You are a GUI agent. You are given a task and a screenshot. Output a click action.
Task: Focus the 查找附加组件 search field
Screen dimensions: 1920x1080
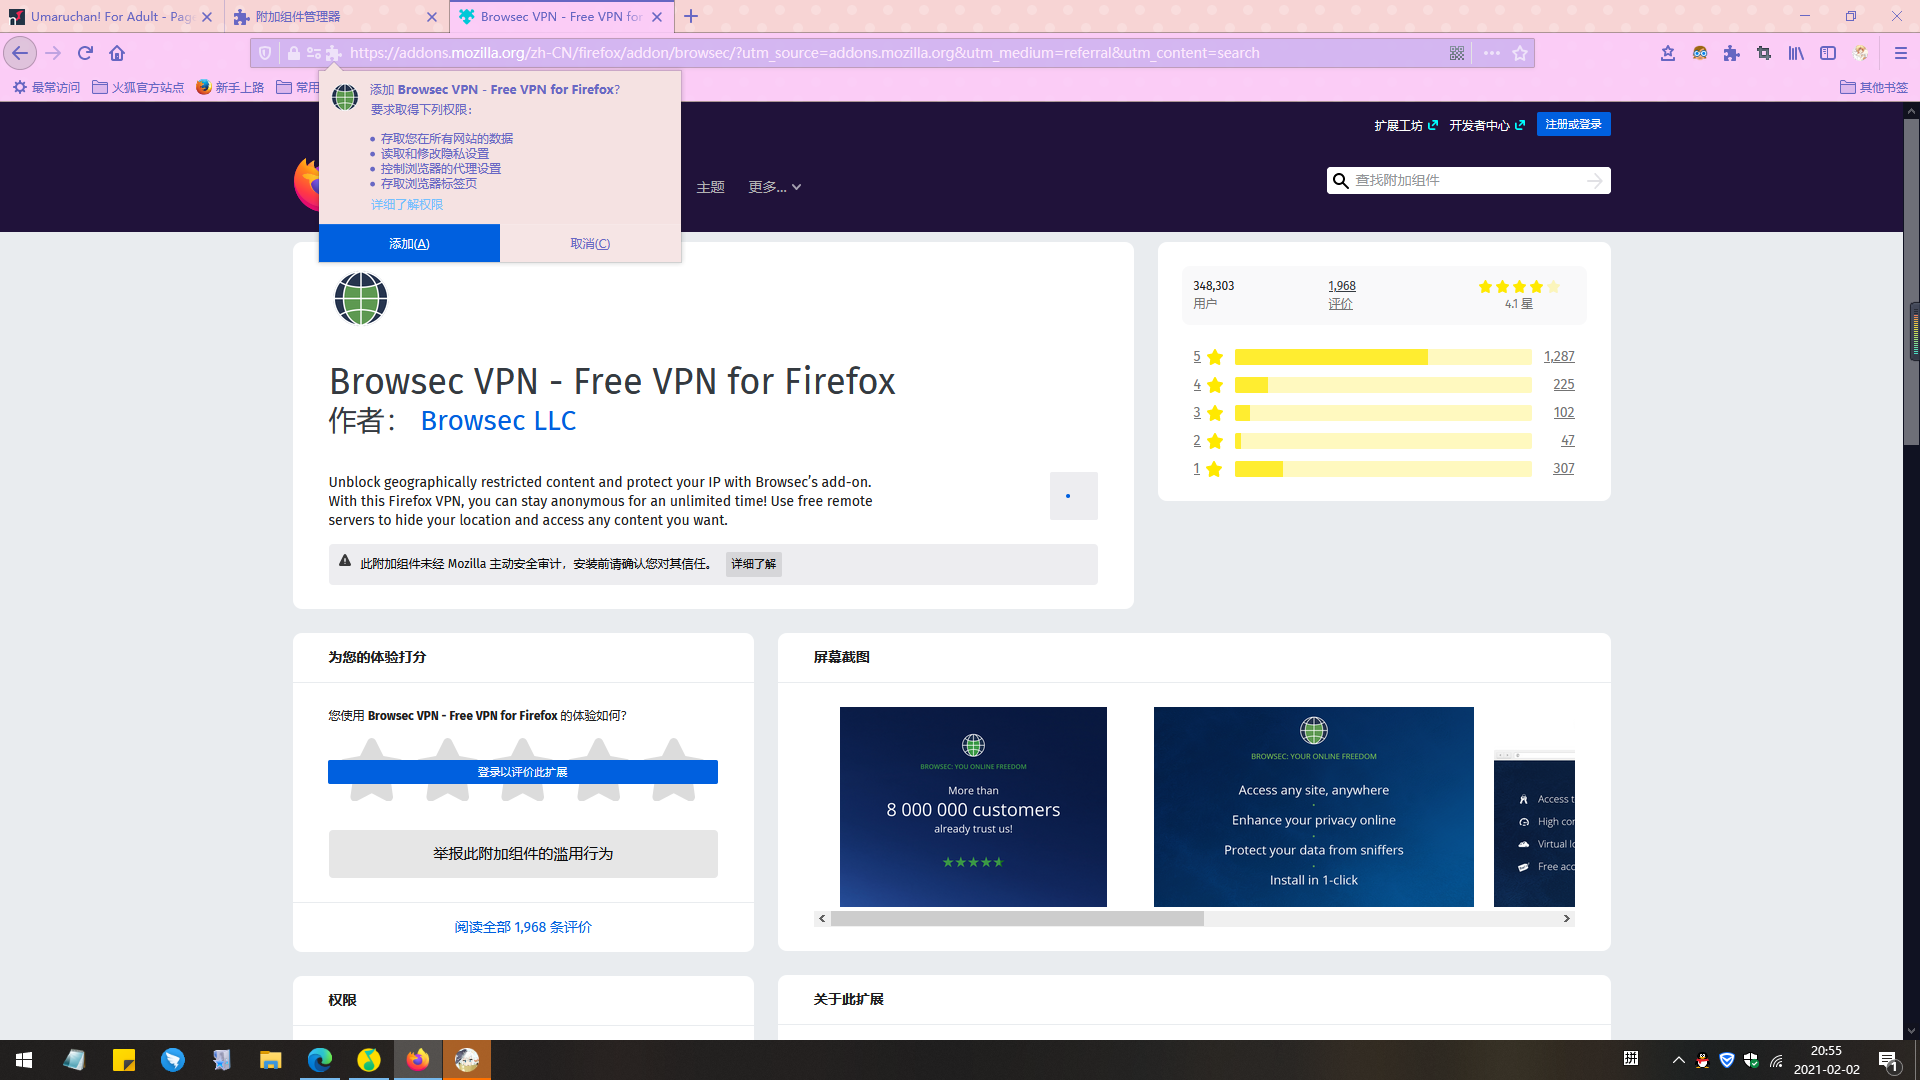pyautogui.click(x=1468, y=180)
